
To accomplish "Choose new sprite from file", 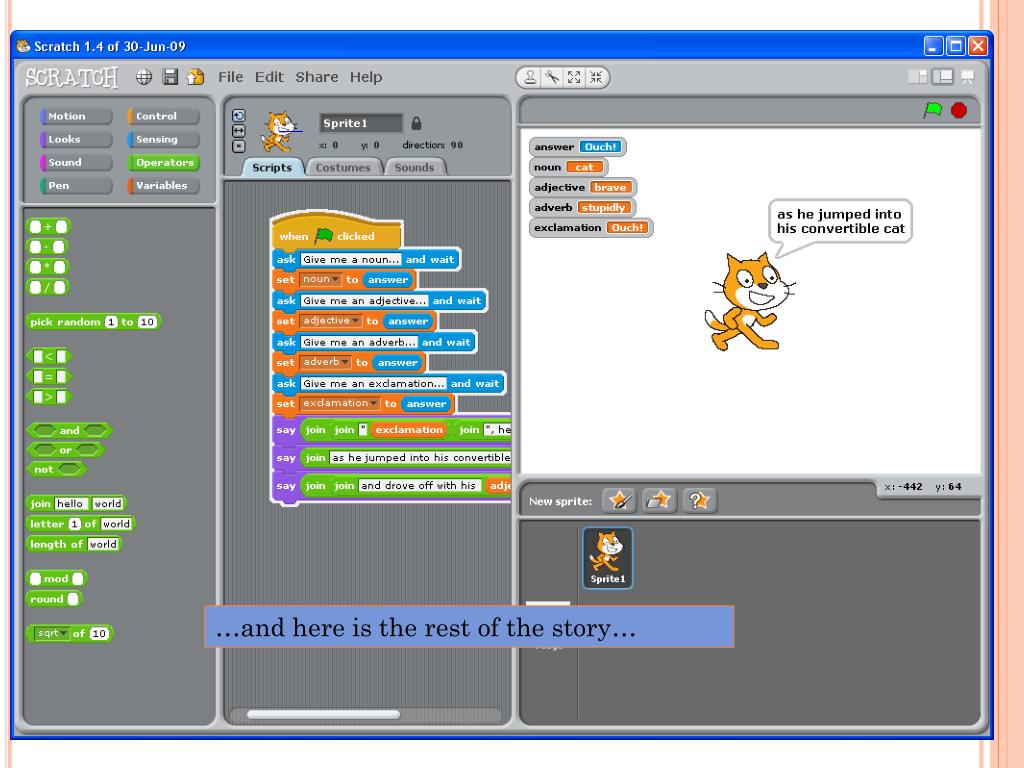I will click(658, 501).
